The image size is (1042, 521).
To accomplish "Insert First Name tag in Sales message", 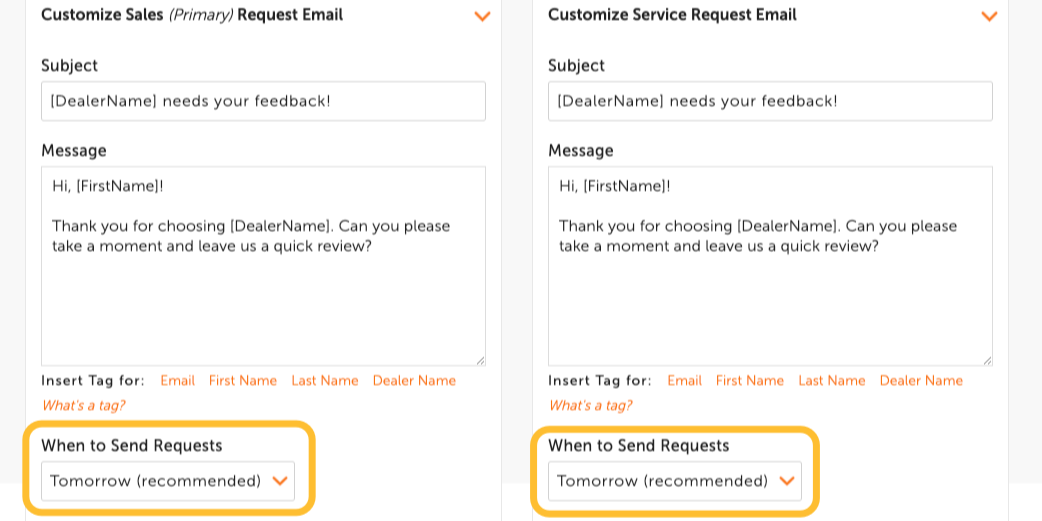I will pos(243,381).
